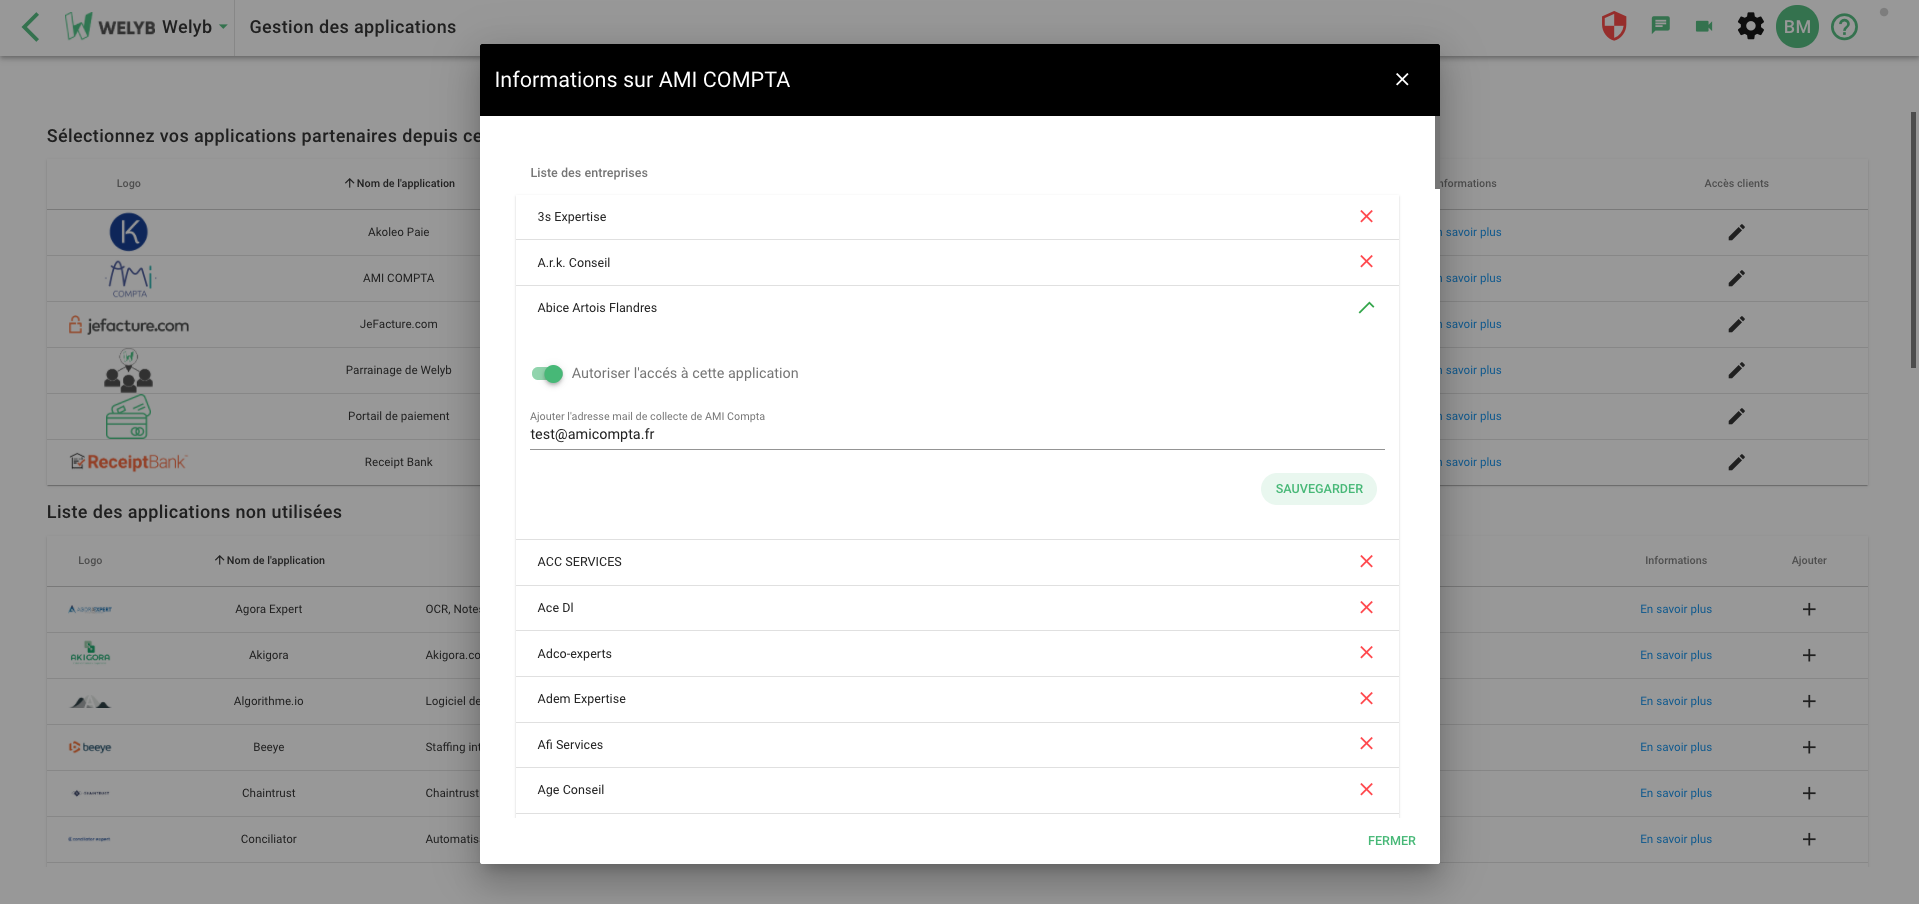Viewport: 1919px width, 904px height.
Task: Open En savoir plus for Chaintrust
Action: [x=1676, y=793]
